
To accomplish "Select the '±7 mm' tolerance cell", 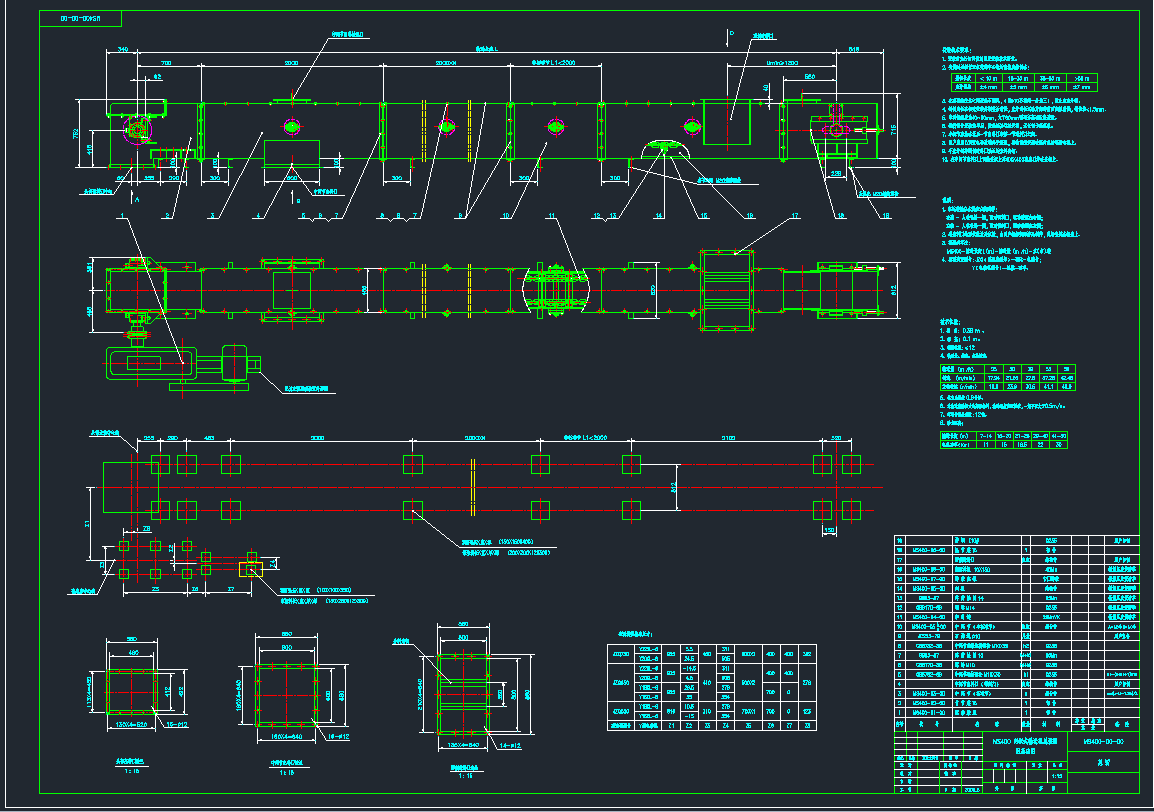I will (x=1082, y=87).
